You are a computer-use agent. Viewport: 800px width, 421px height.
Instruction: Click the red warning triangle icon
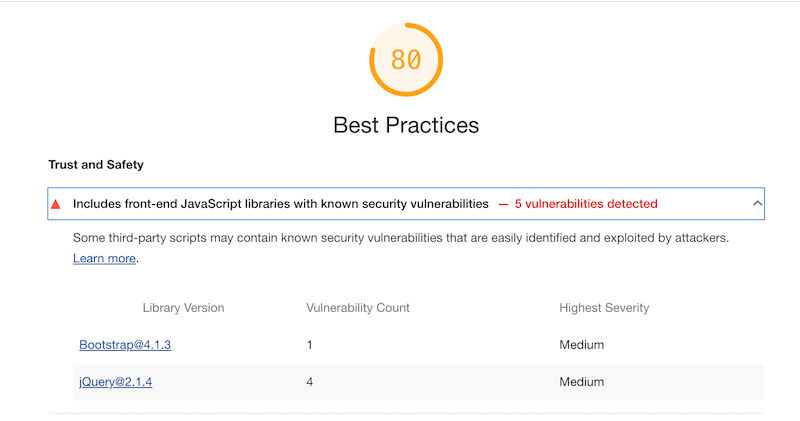pos(56,204)
